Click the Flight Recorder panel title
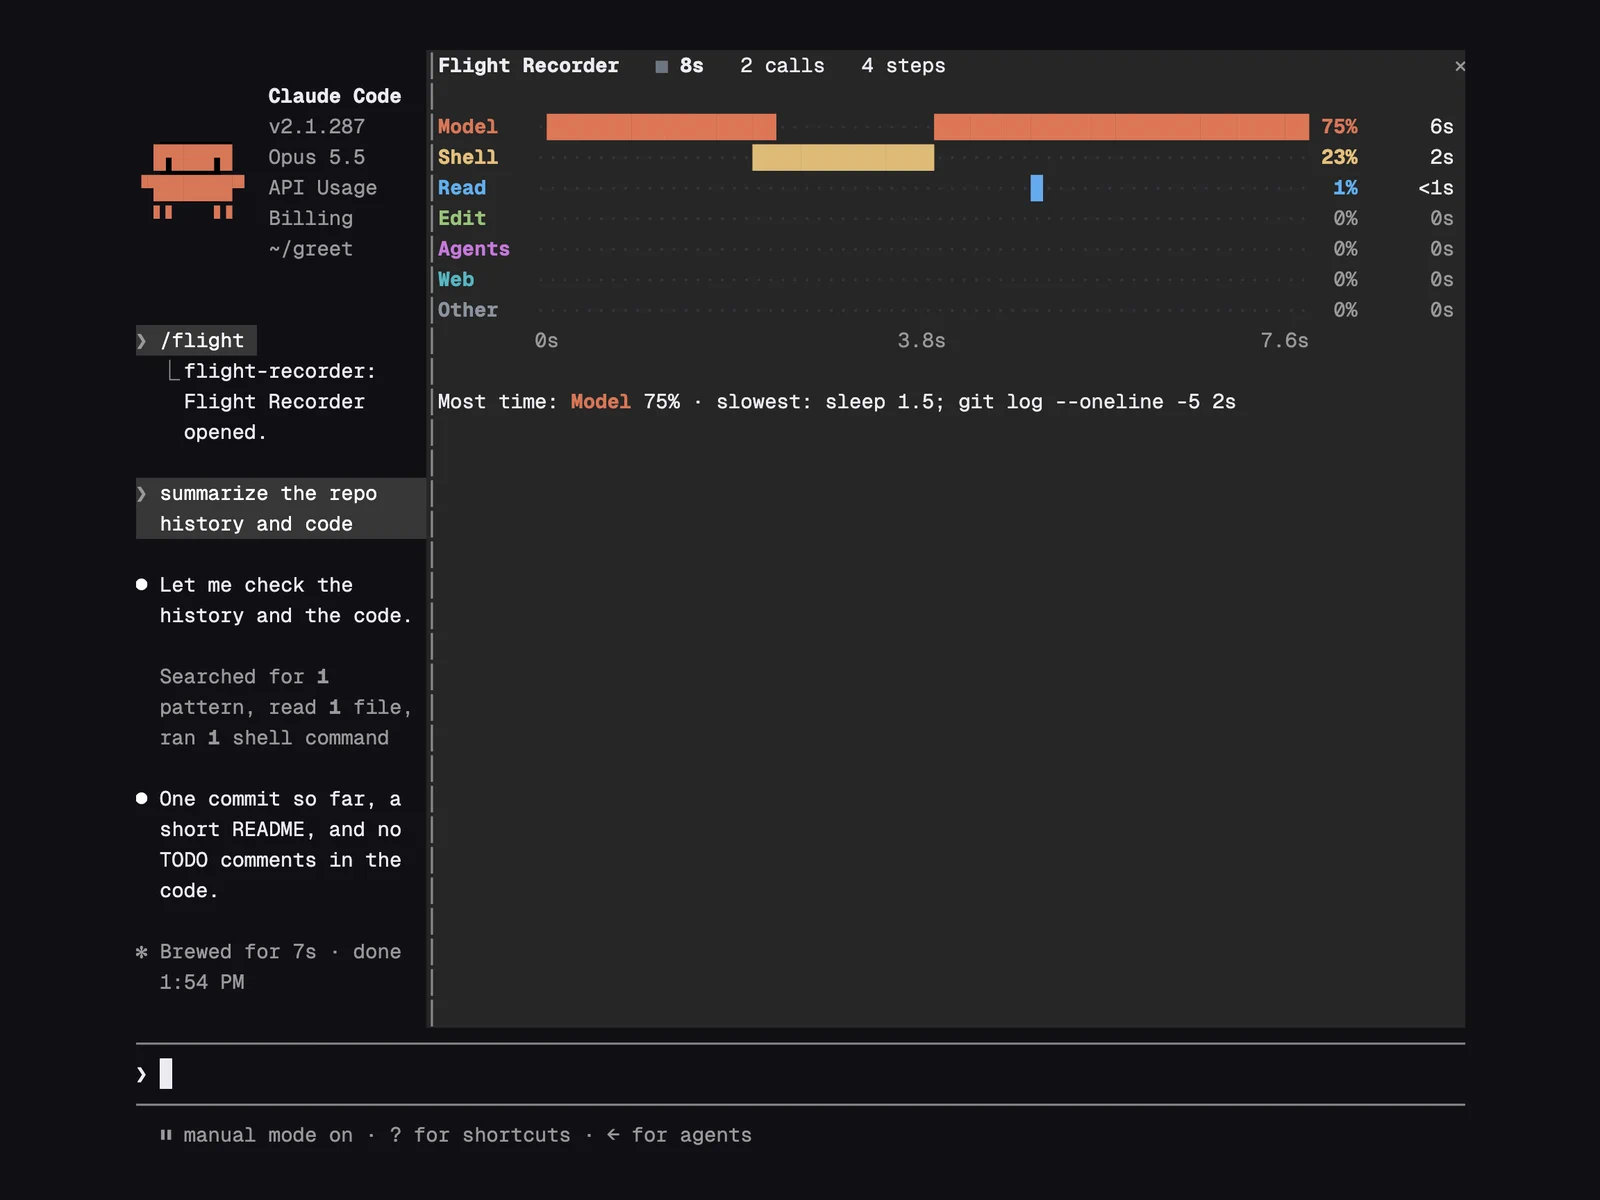The width and height of the screenshot is (1600, 1200). tap(528, 66)
